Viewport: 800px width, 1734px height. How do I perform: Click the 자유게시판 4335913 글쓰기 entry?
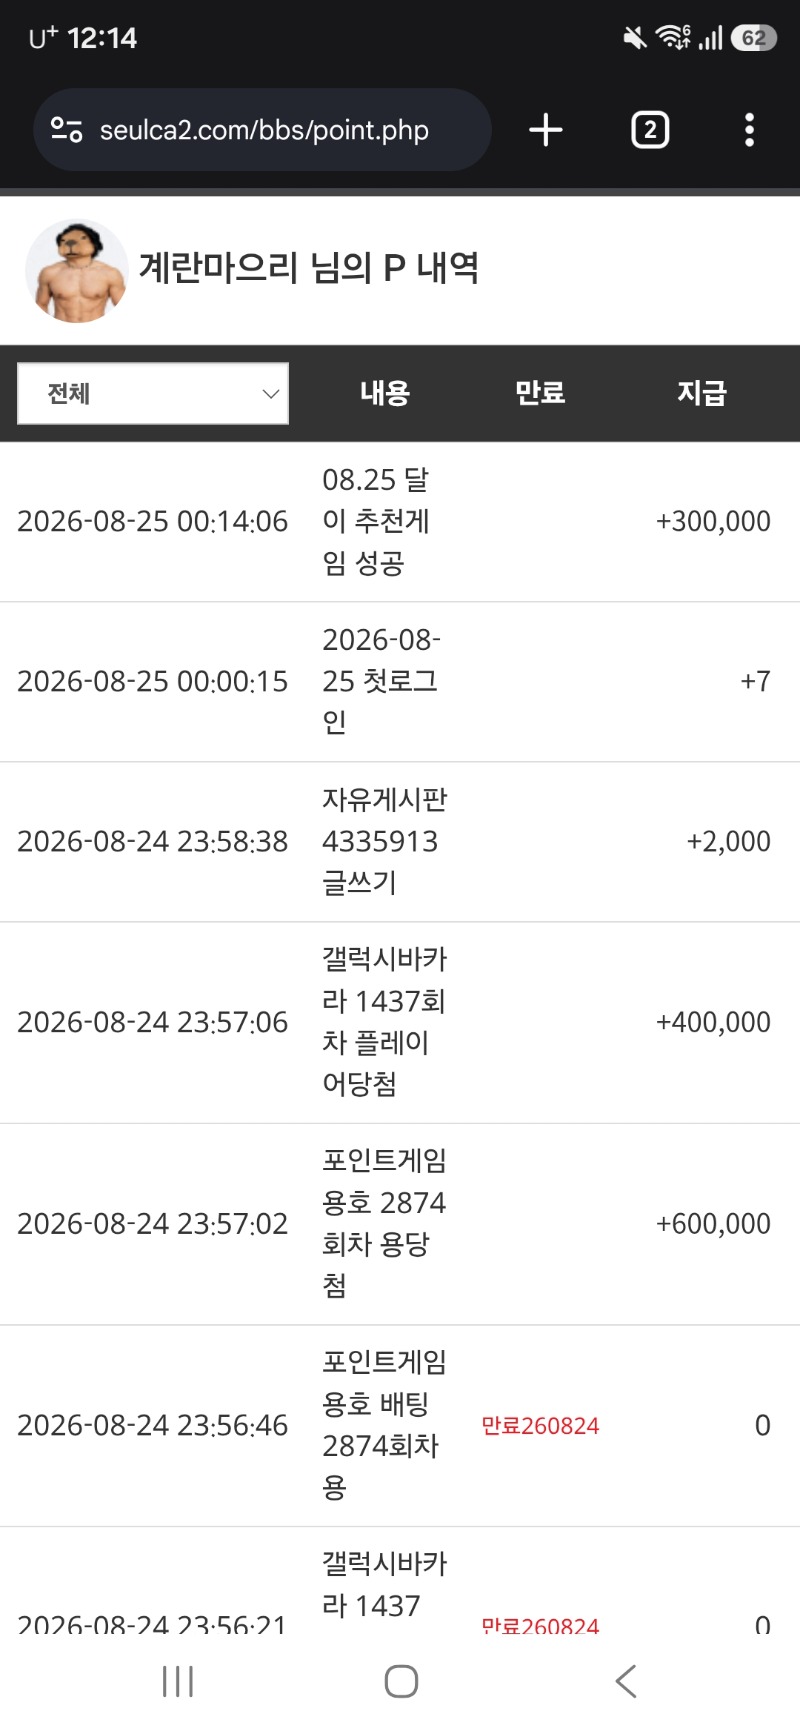(384, 841)
